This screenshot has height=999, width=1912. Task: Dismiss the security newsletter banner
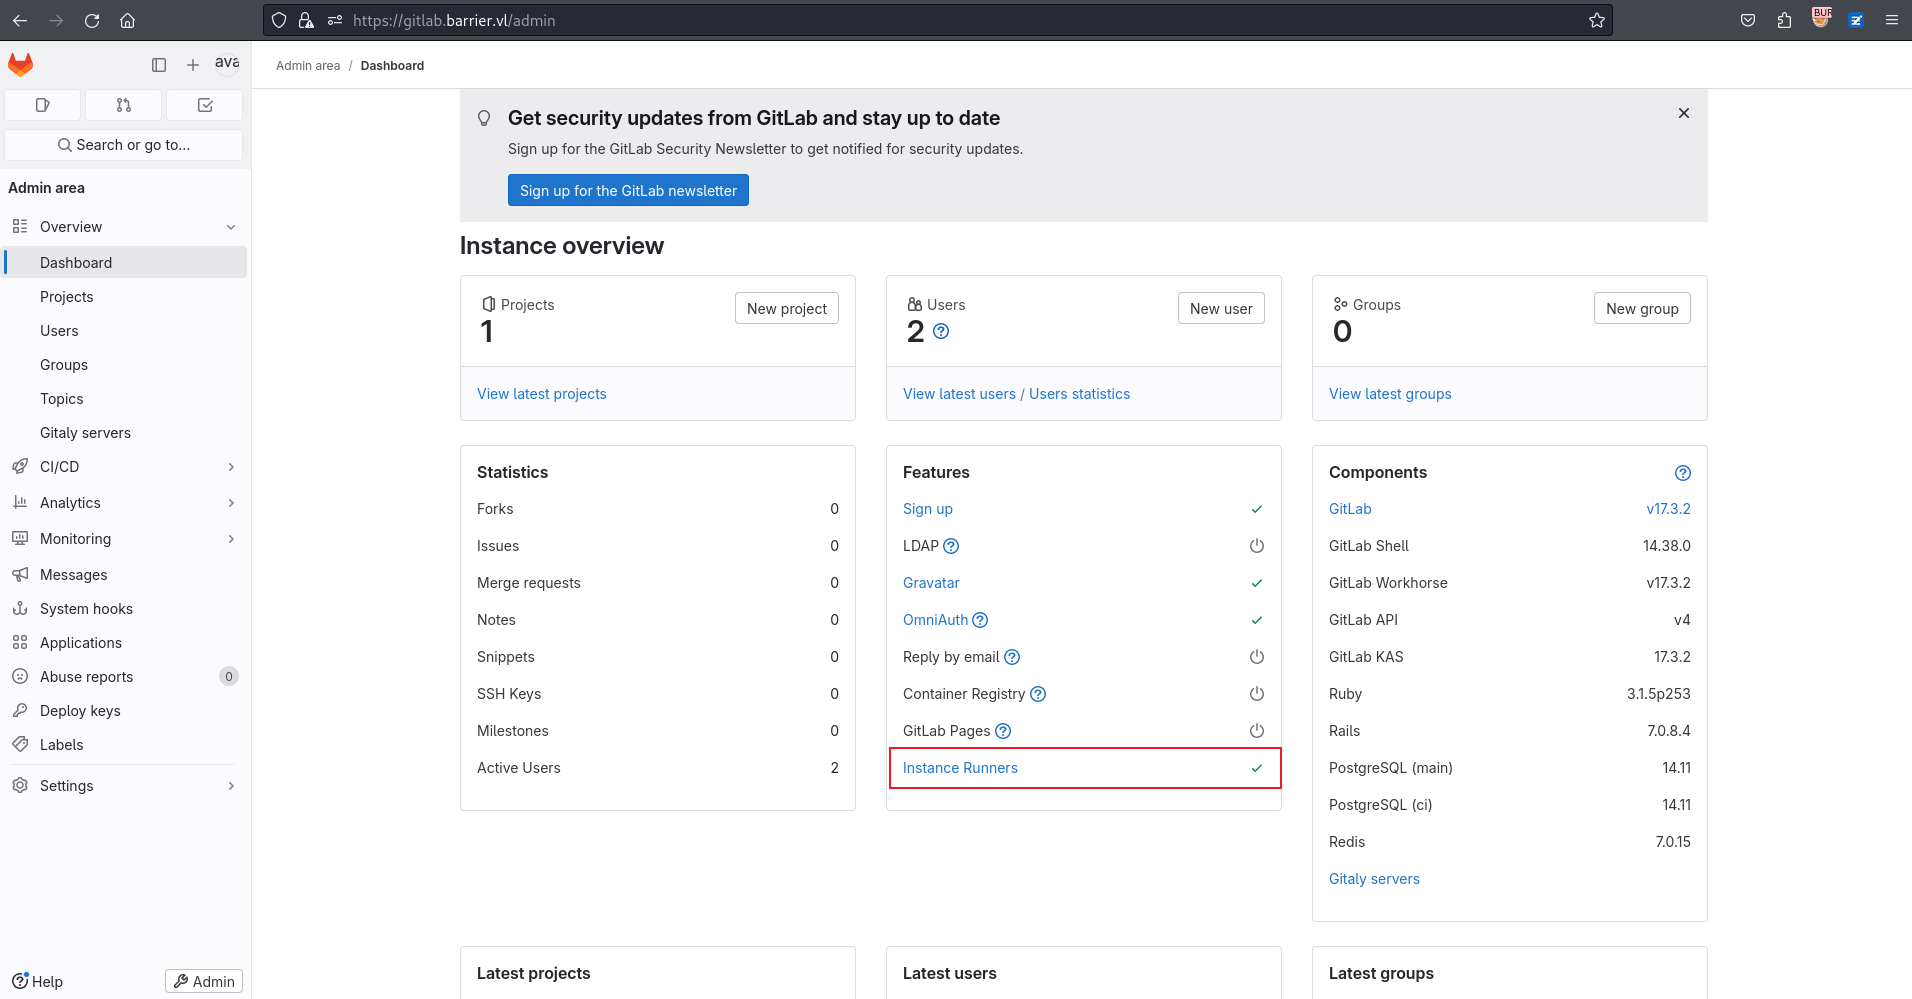point(1684,113)
